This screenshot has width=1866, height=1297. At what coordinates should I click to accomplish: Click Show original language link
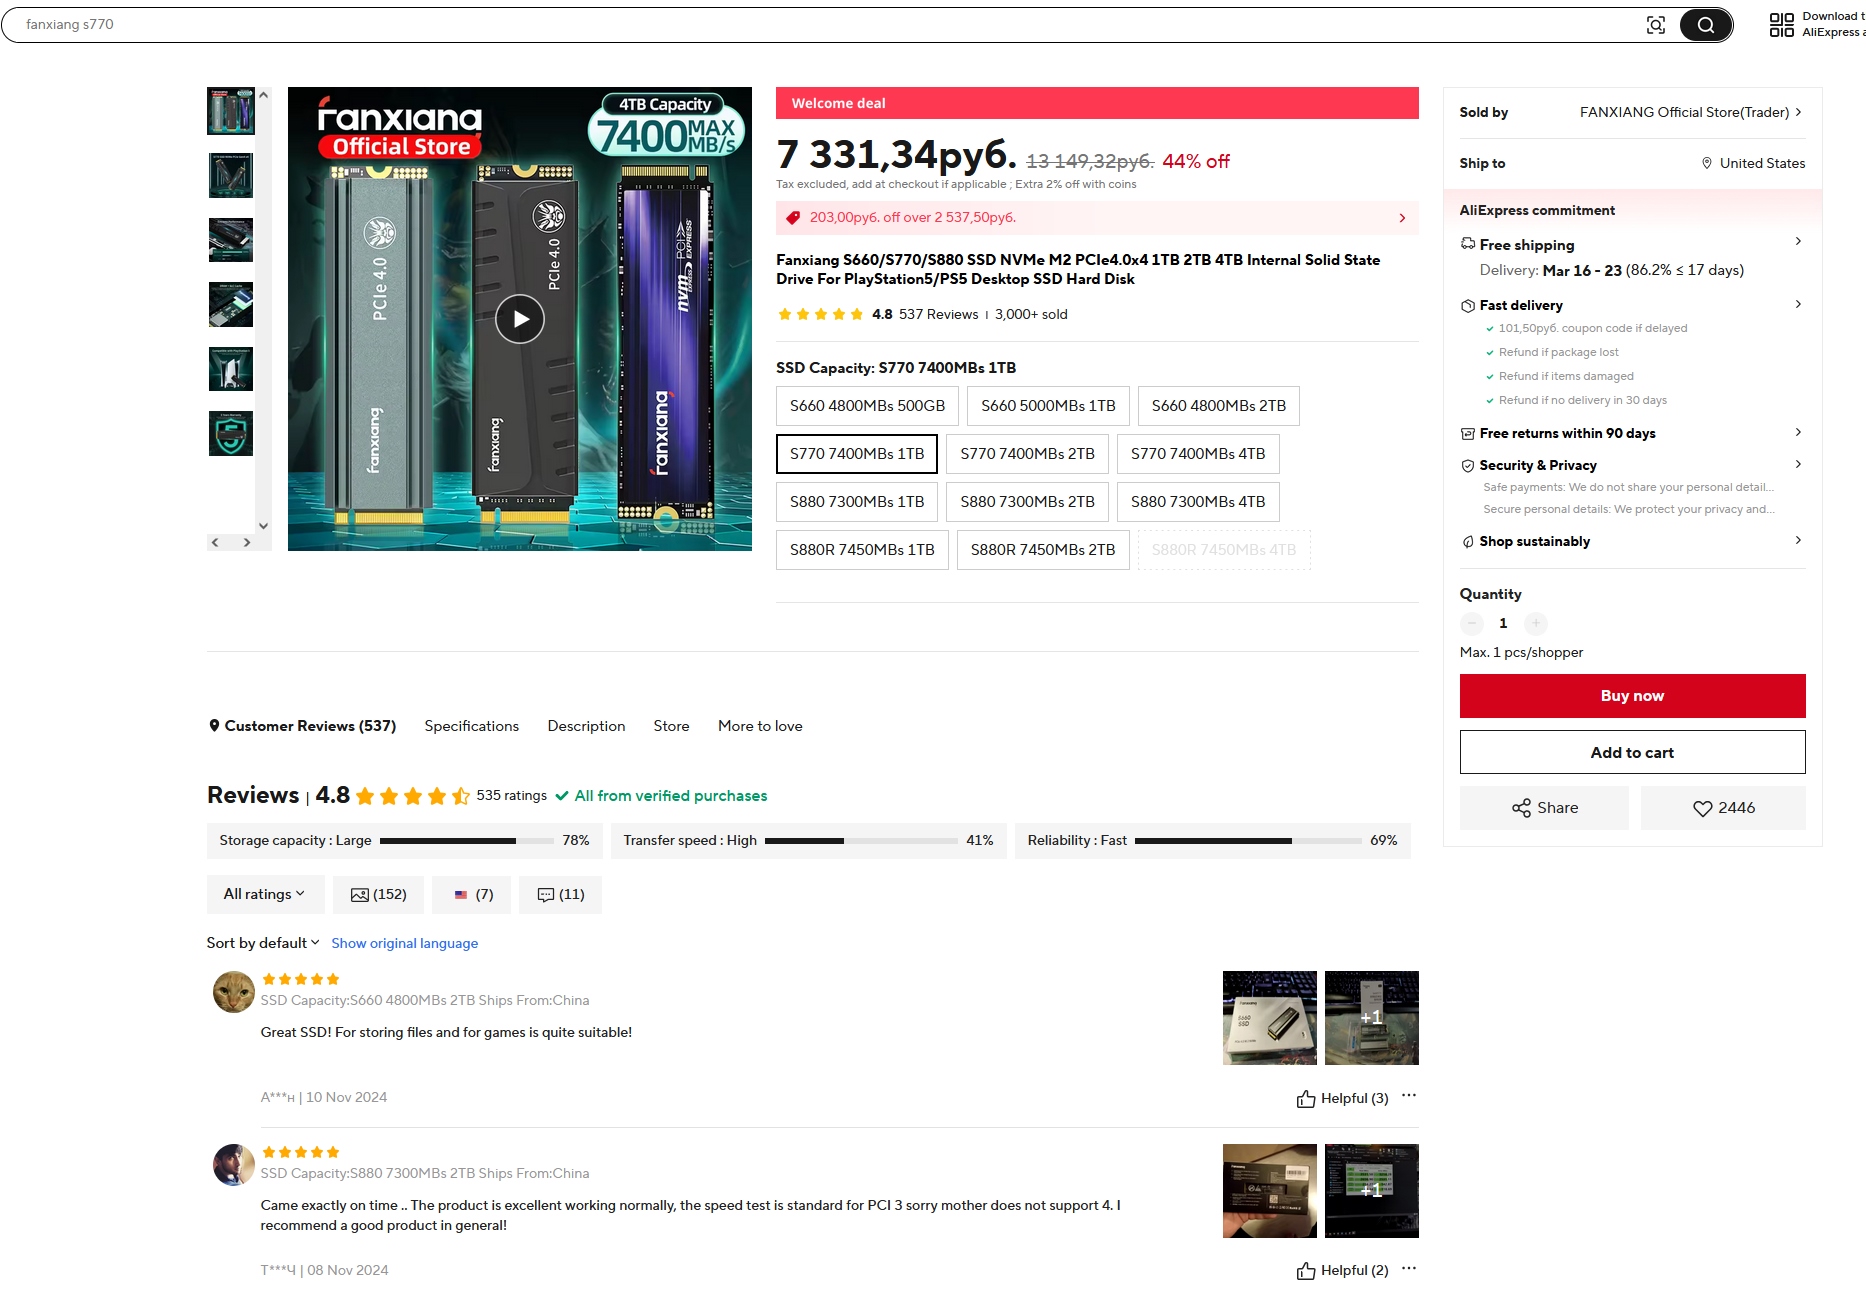tap(405, 943)
